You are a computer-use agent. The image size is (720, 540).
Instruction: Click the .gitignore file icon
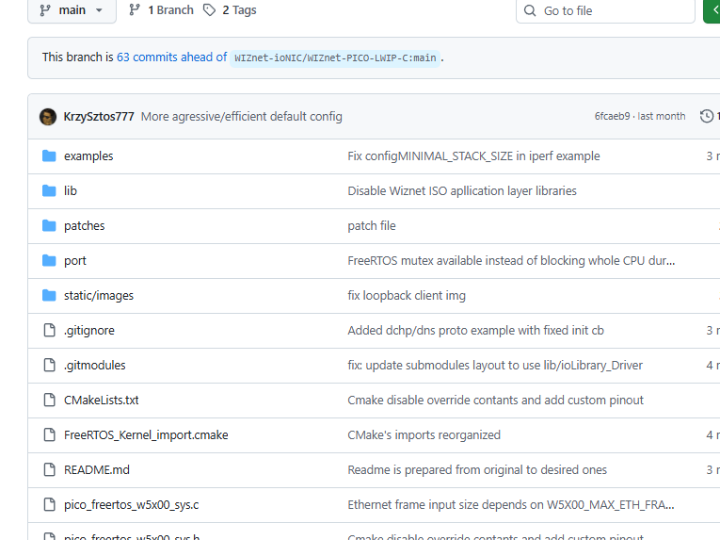tap(49, 331)
